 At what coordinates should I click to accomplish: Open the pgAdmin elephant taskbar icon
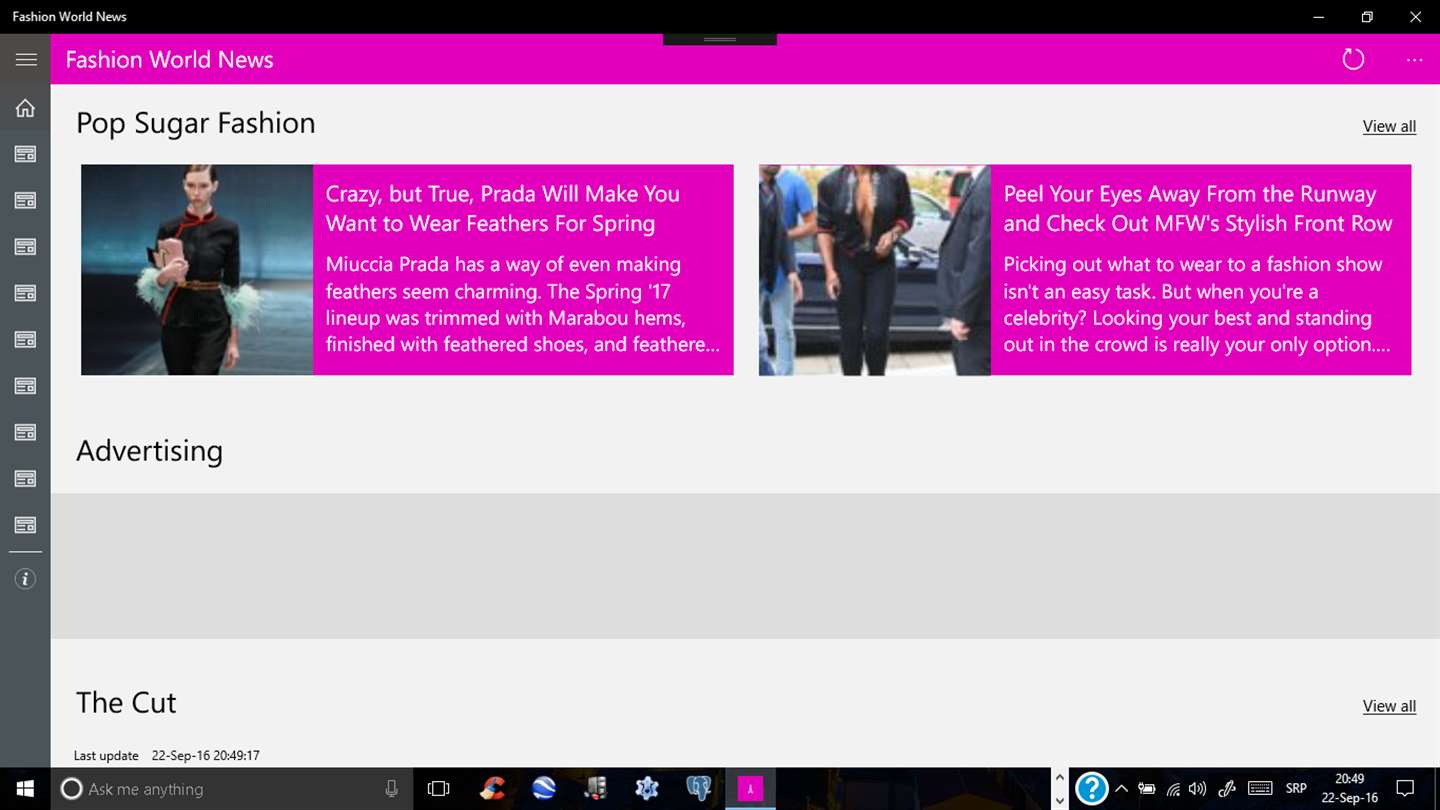(x=698, y=789)
